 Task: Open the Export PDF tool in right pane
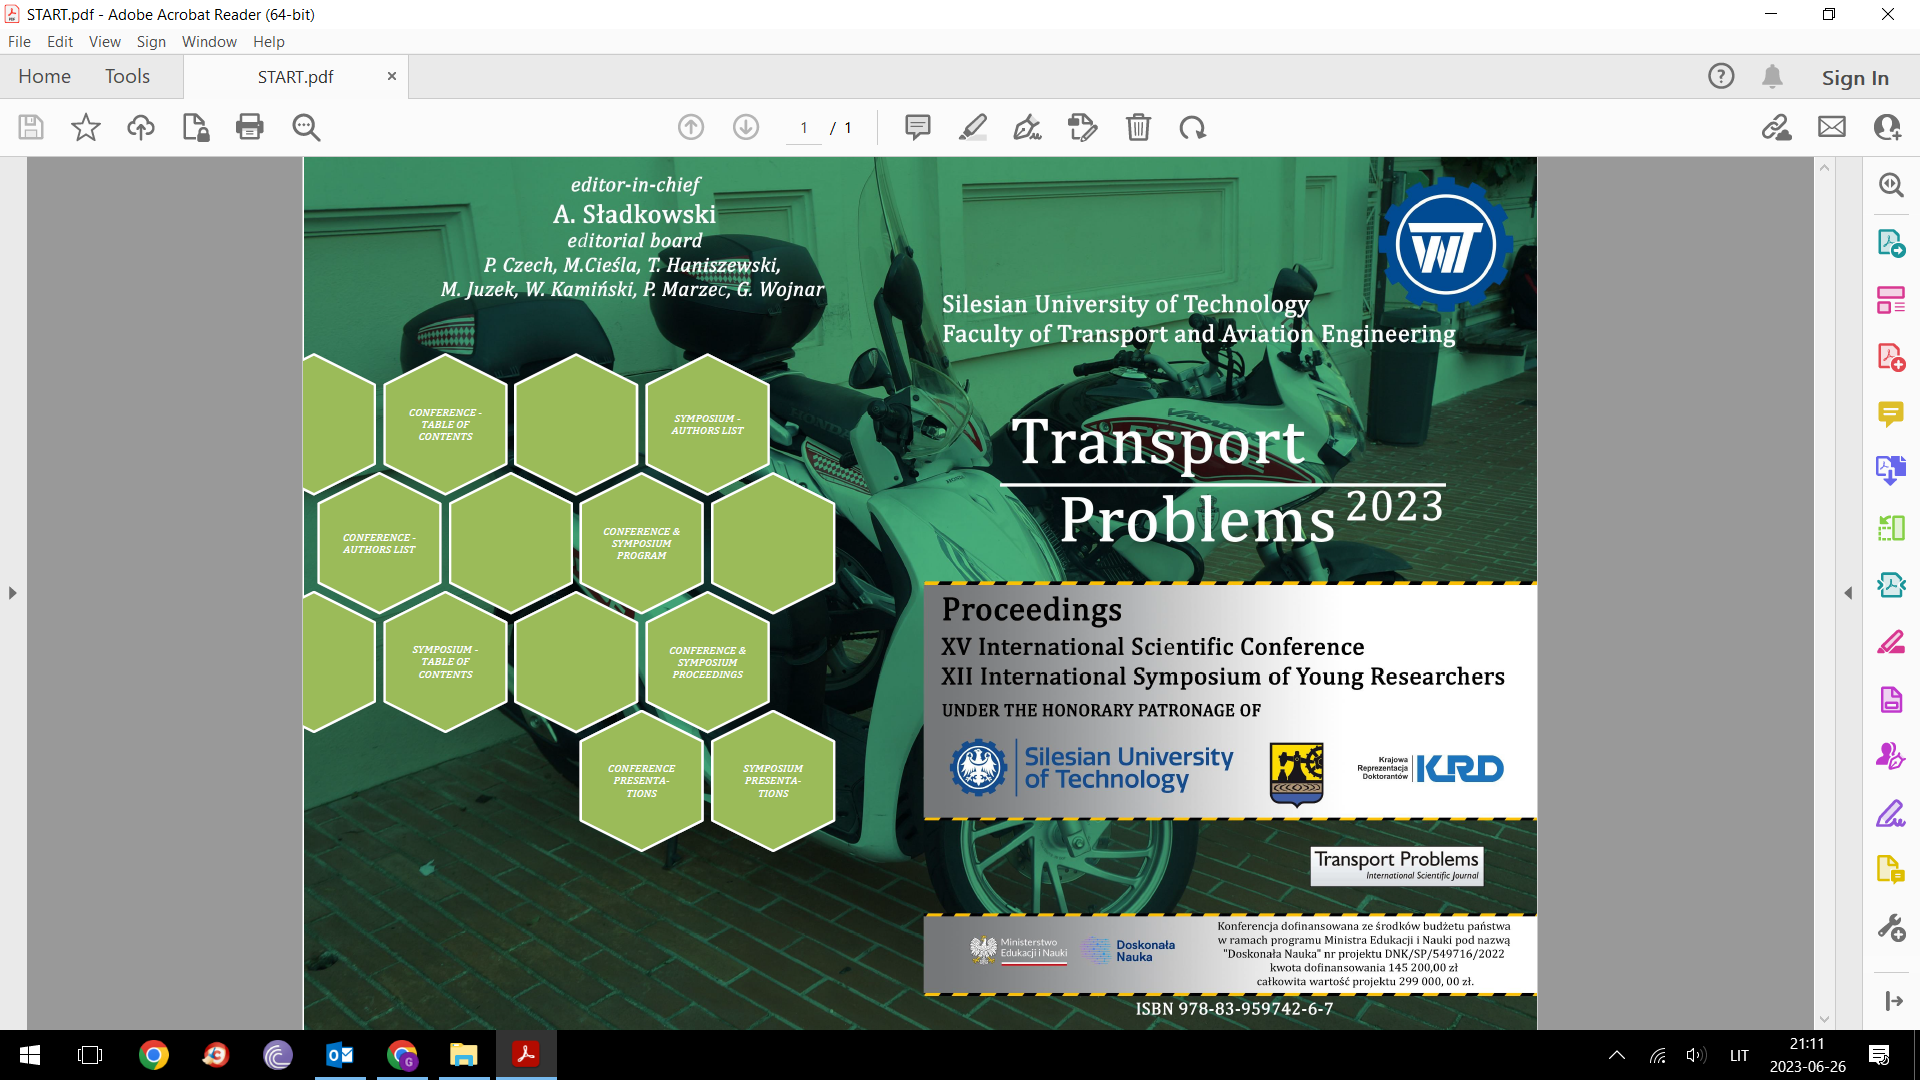[1891, 242]
